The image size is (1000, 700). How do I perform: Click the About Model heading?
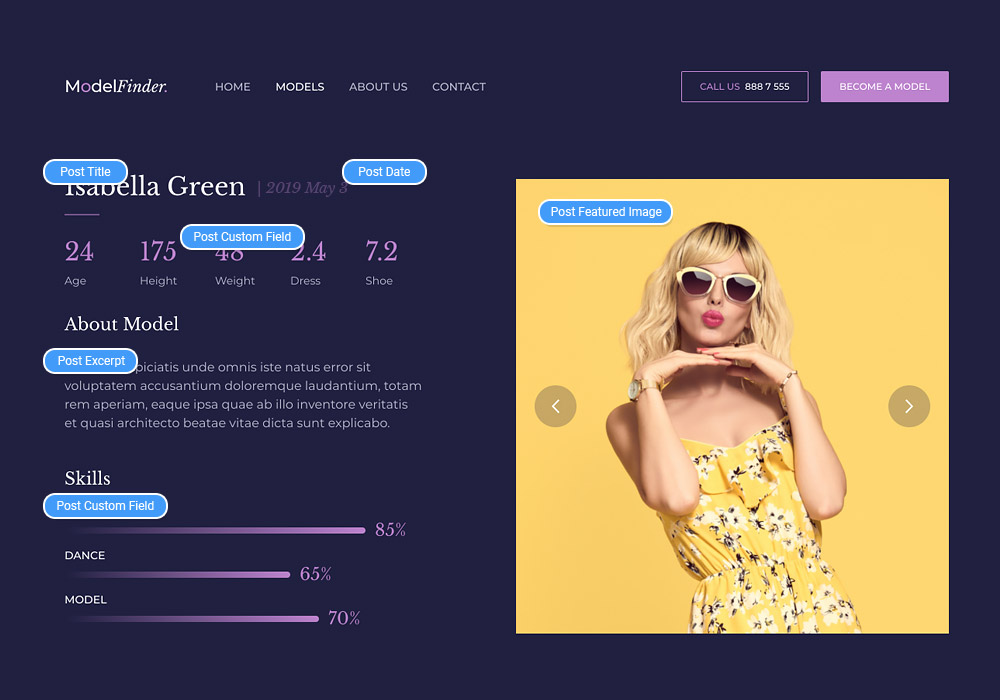pyautogui.click(x=122, y=324)
